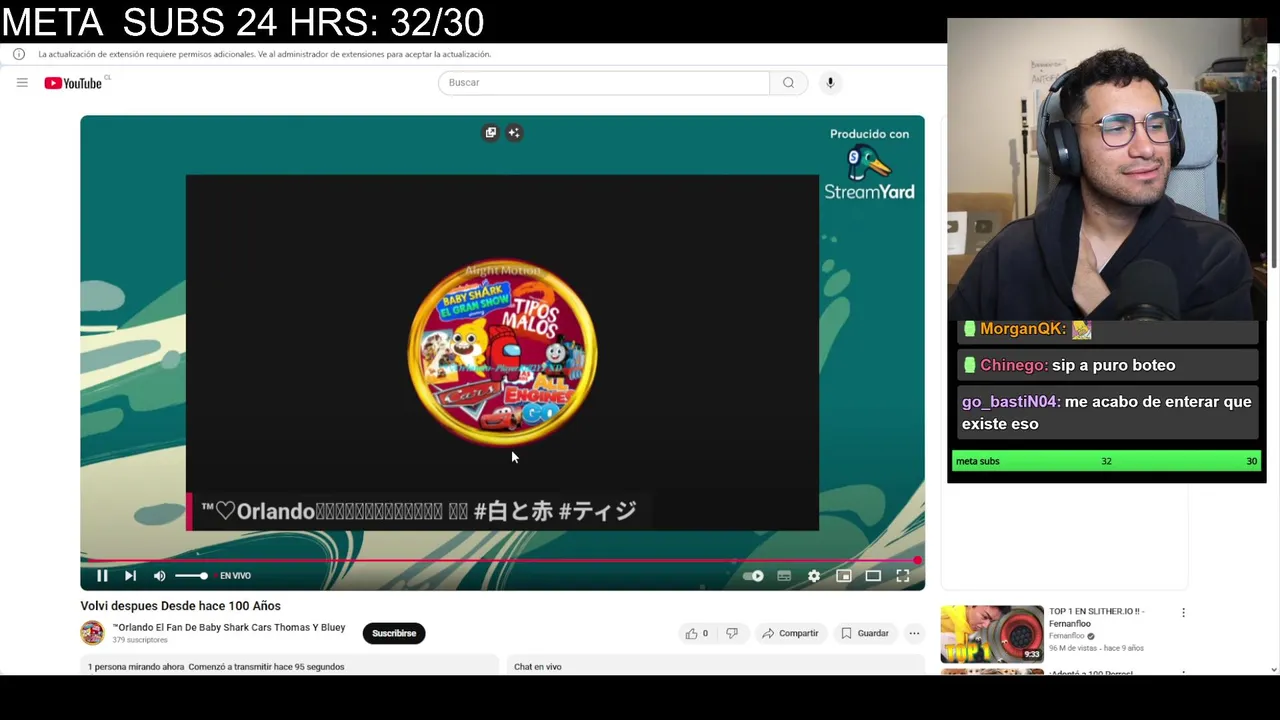Open the TOP 1 EN SLITHER.IO thumbnail
The height and width of the screenshot is (720, 1280).
(x=992, y=634)
